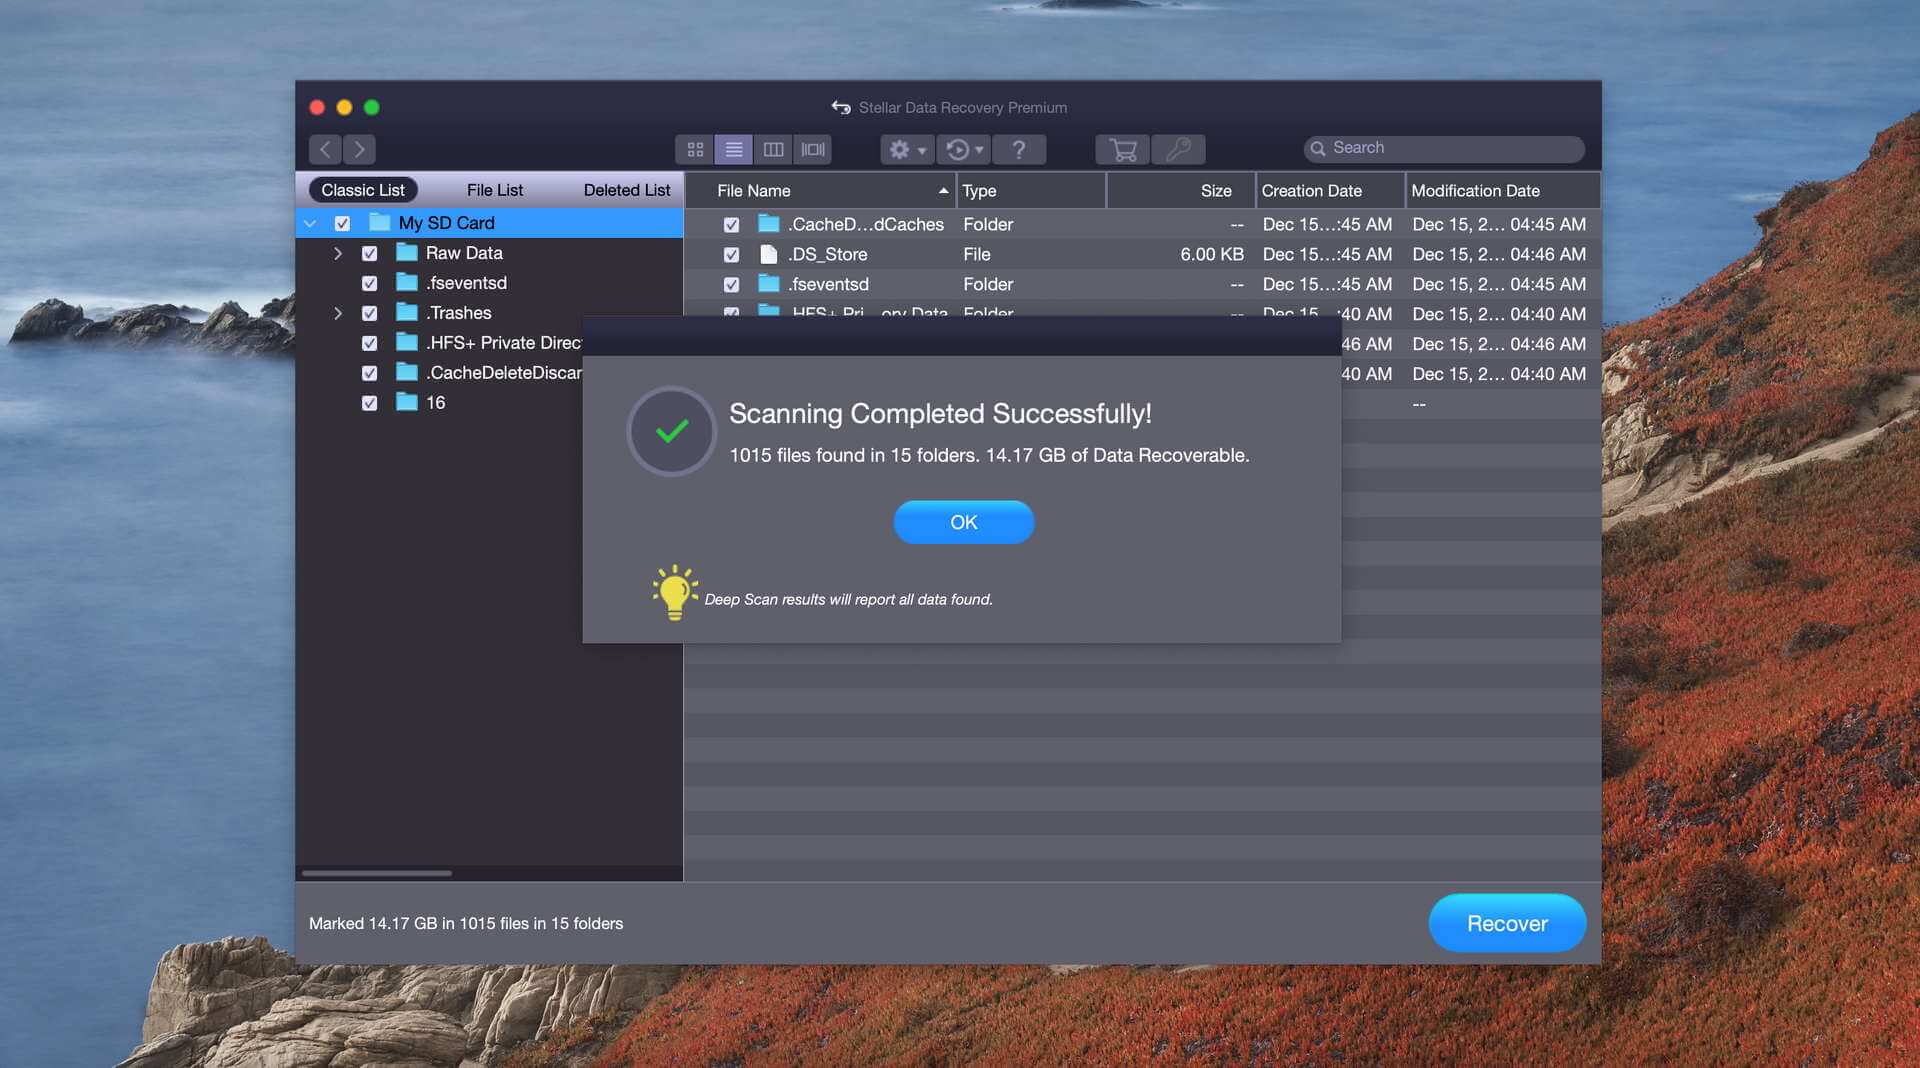Click the magnifier icon in Search
Image resolution: width=1920 pixels, height=1068 pixels.
click(1318, 148)
